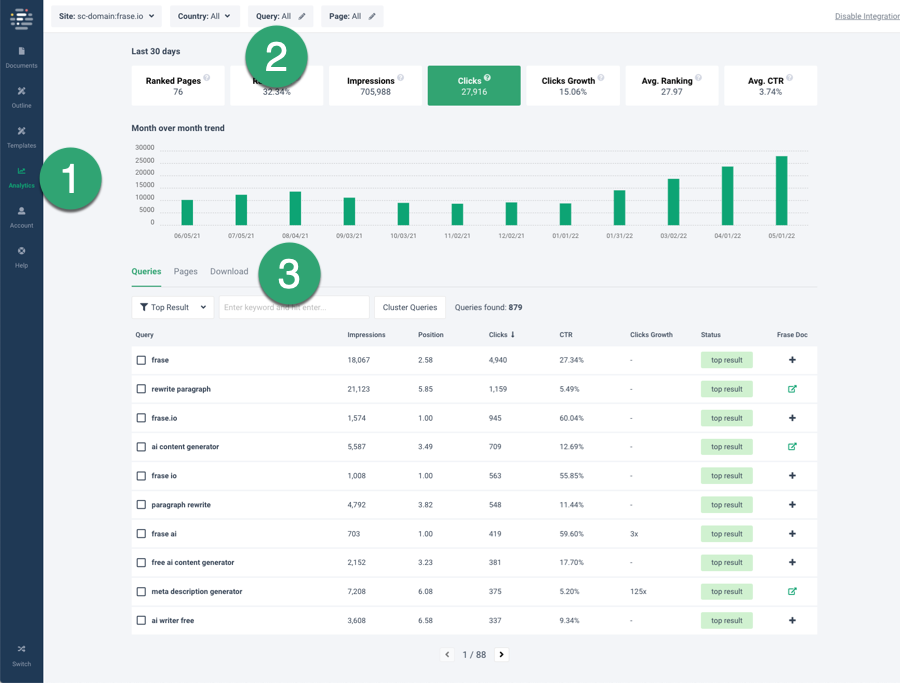Open the Top Result filter dropdown
This screenshot has height=683, width=900.
pos(173,307)
